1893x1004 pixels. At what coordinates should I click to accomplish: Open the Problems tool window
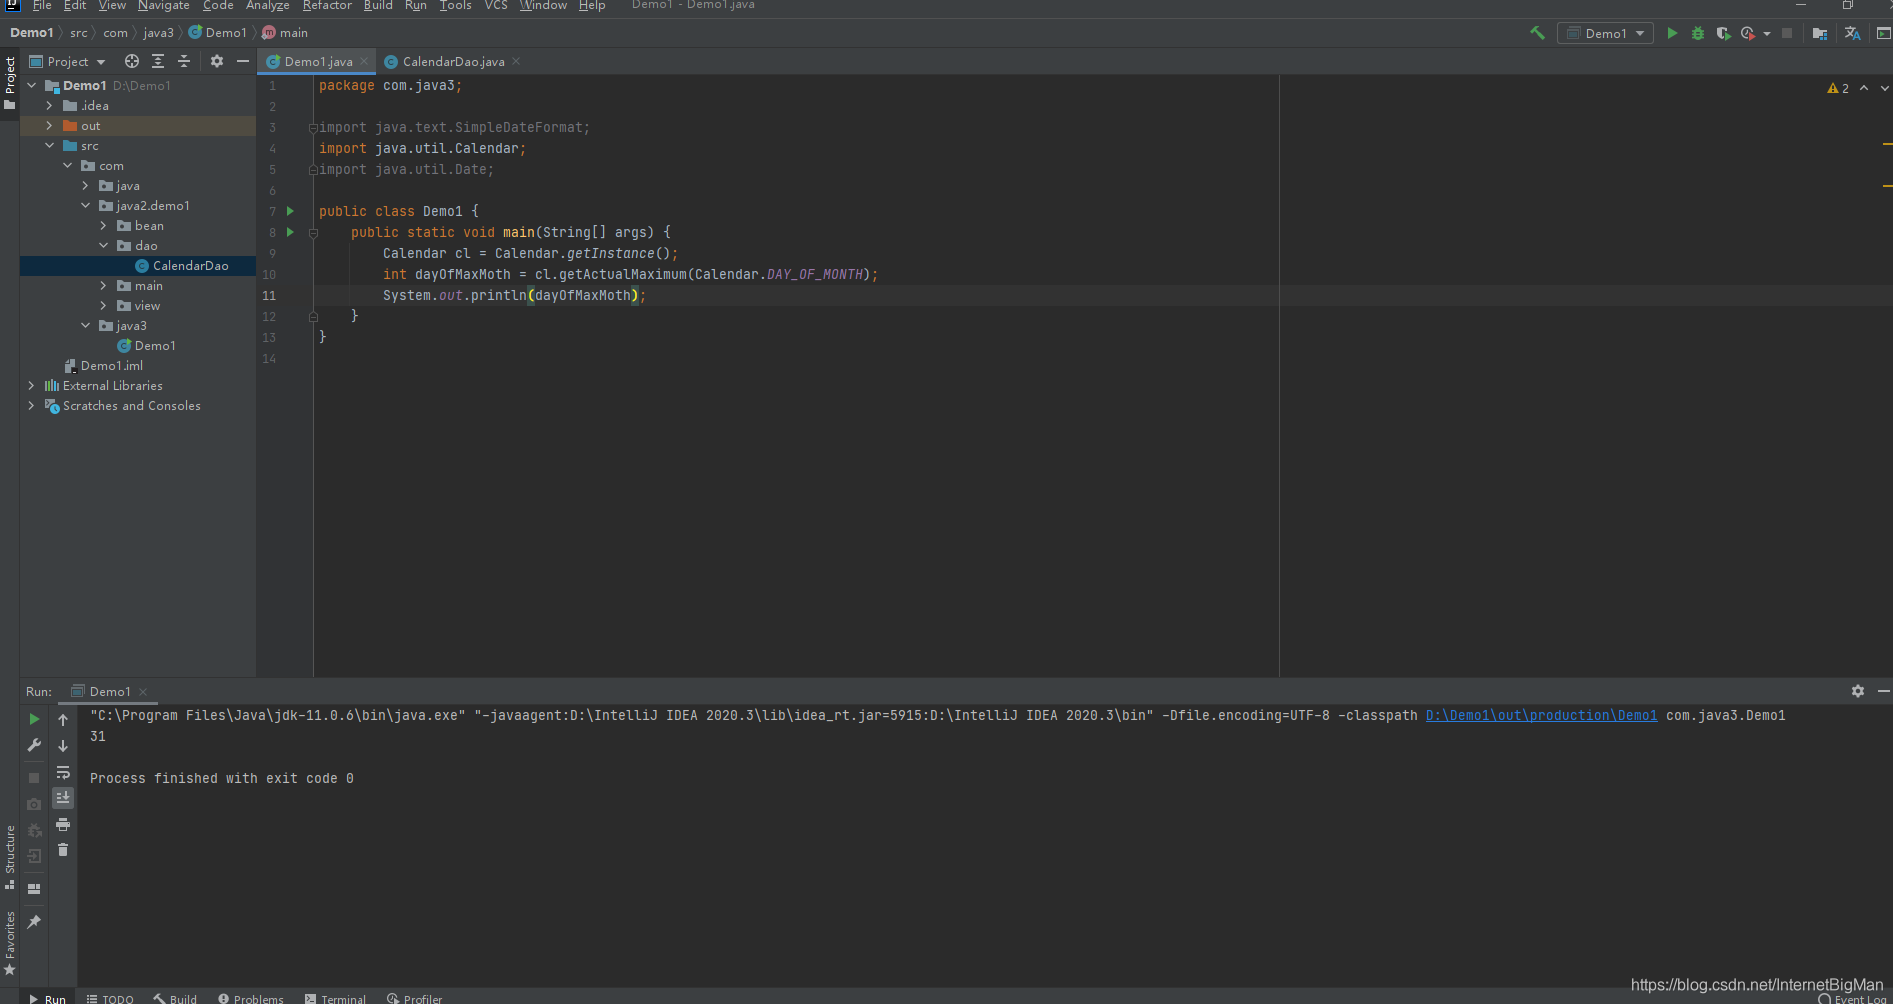pos(251,998)
